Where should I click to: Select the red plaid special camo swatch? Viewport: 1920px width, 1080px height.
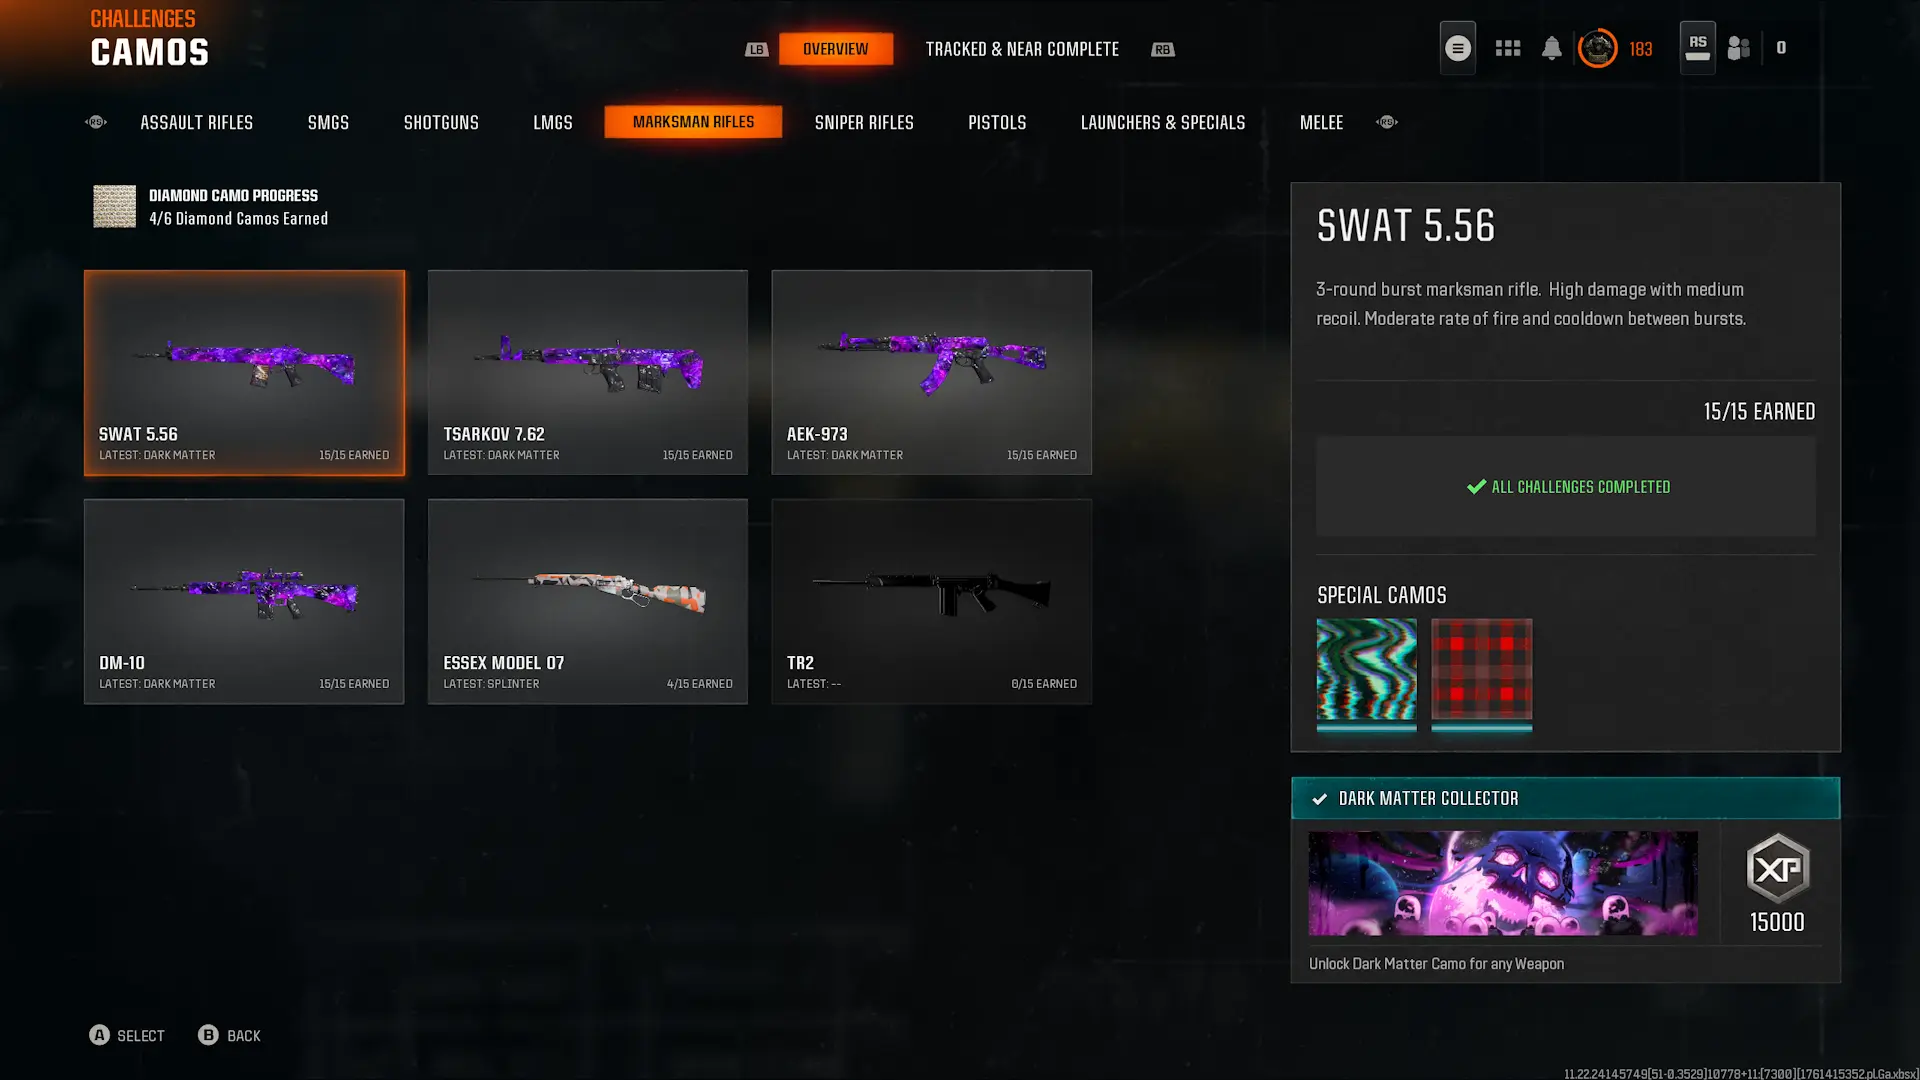pyautogui.click(x=1481, y=674)
